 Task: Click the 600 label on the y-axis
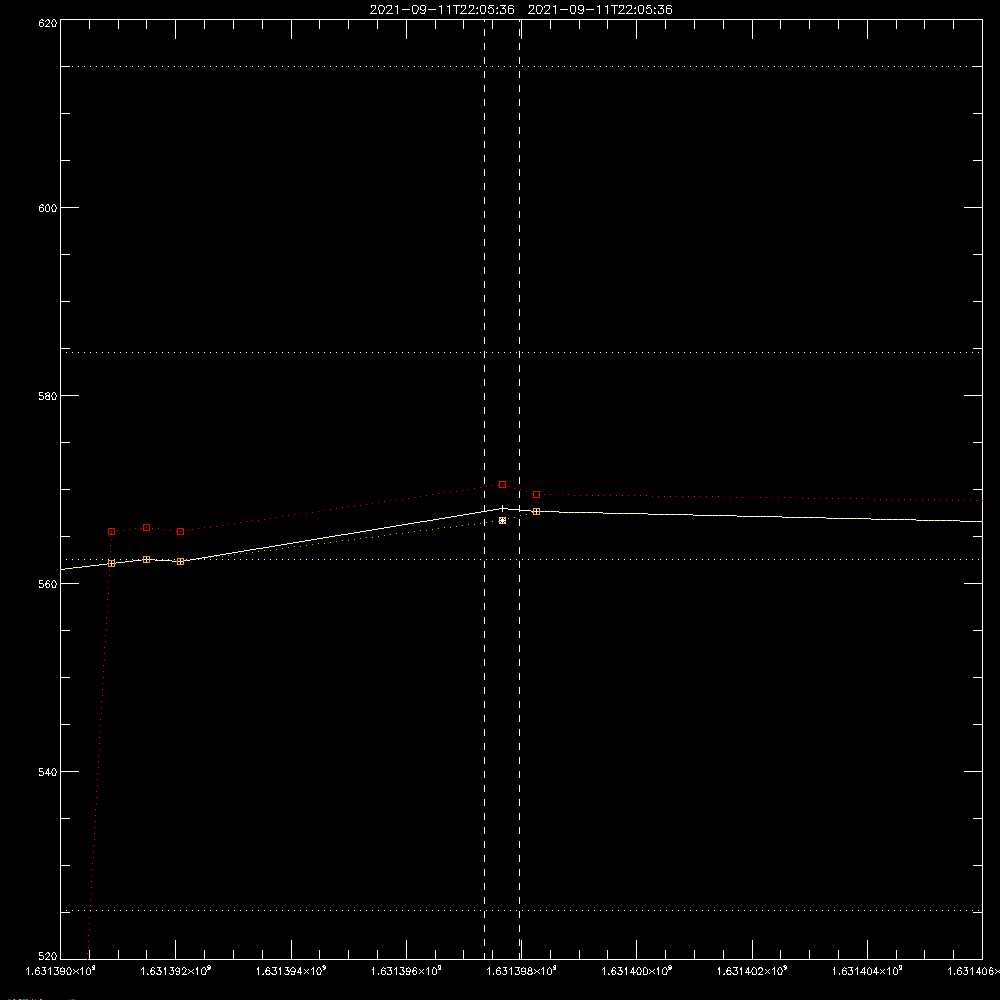point(48,208)
